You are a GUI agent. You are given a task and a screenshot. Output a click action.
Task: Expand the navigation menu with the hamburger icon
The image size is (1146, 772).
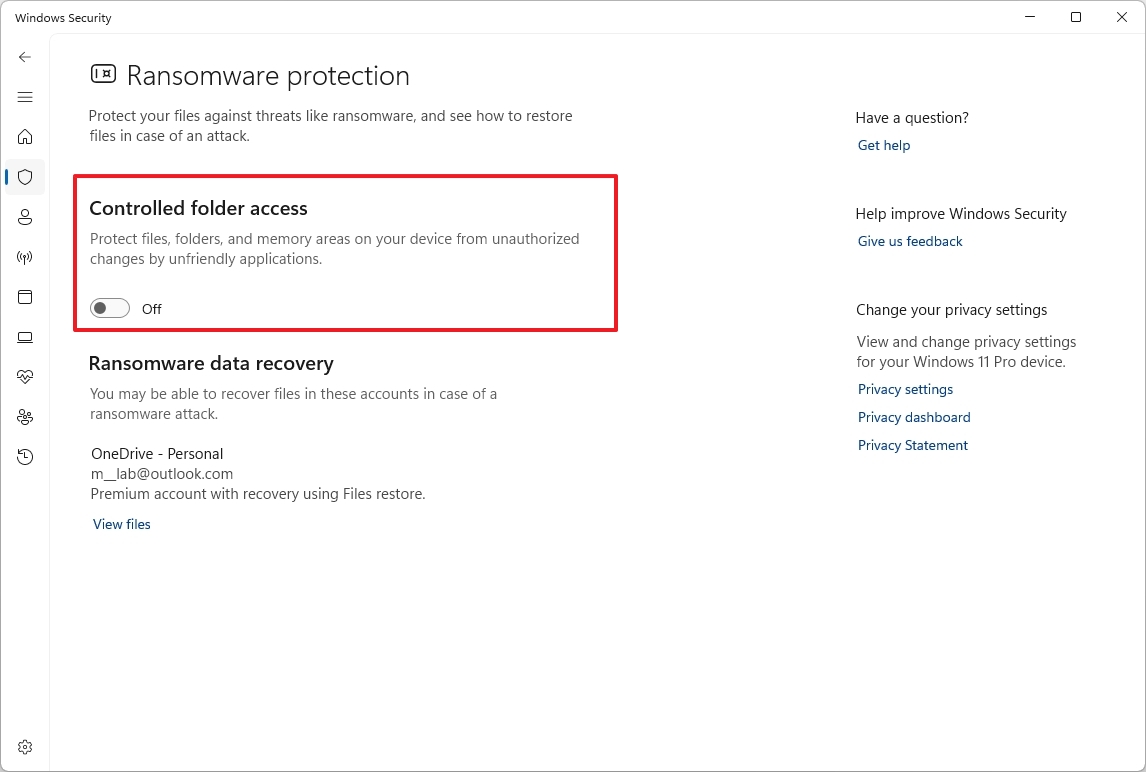tap(25, 97)
